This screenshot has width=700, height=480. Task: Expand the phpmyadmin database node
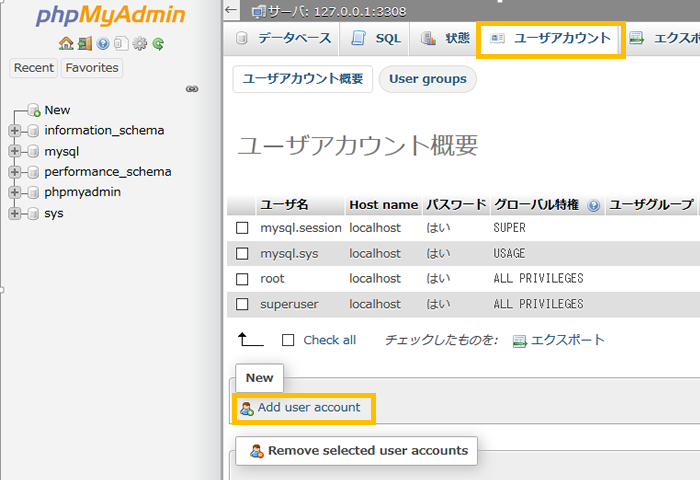[x=14, y=192]
